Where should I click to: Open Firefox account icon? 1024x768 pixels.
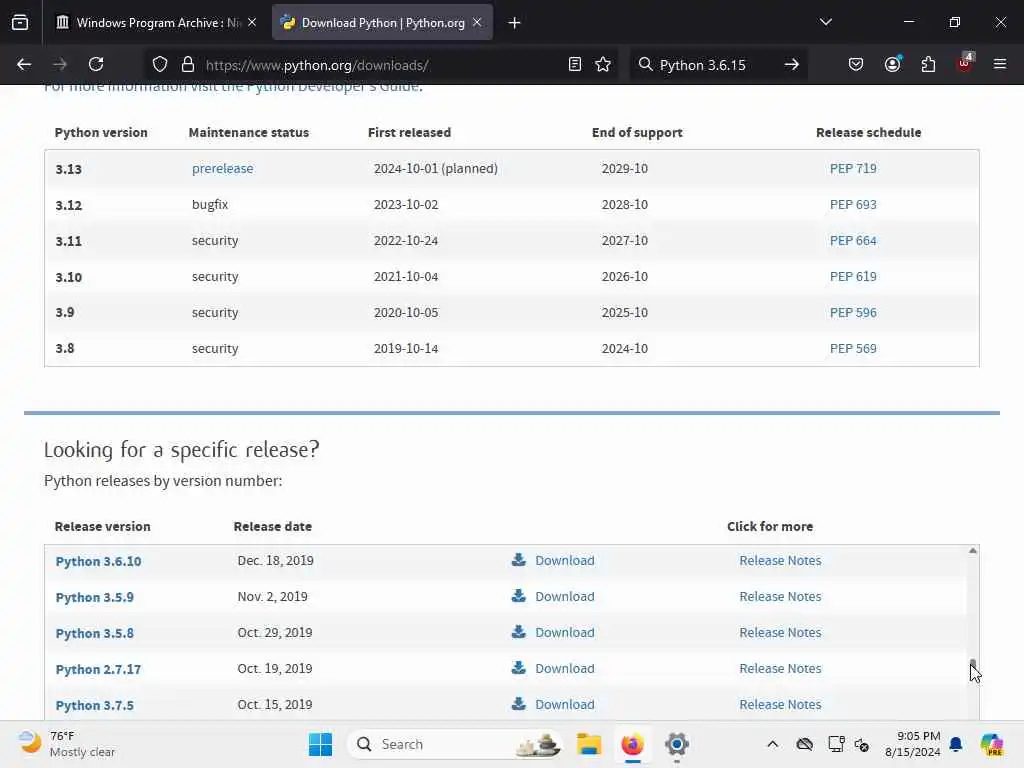tap(892, 65)
